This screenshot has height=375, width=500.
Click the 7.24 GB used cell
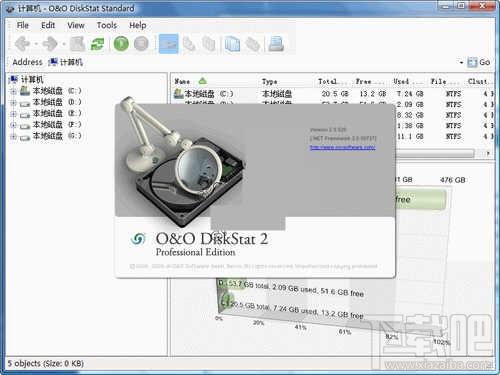(x=410, y=94)
